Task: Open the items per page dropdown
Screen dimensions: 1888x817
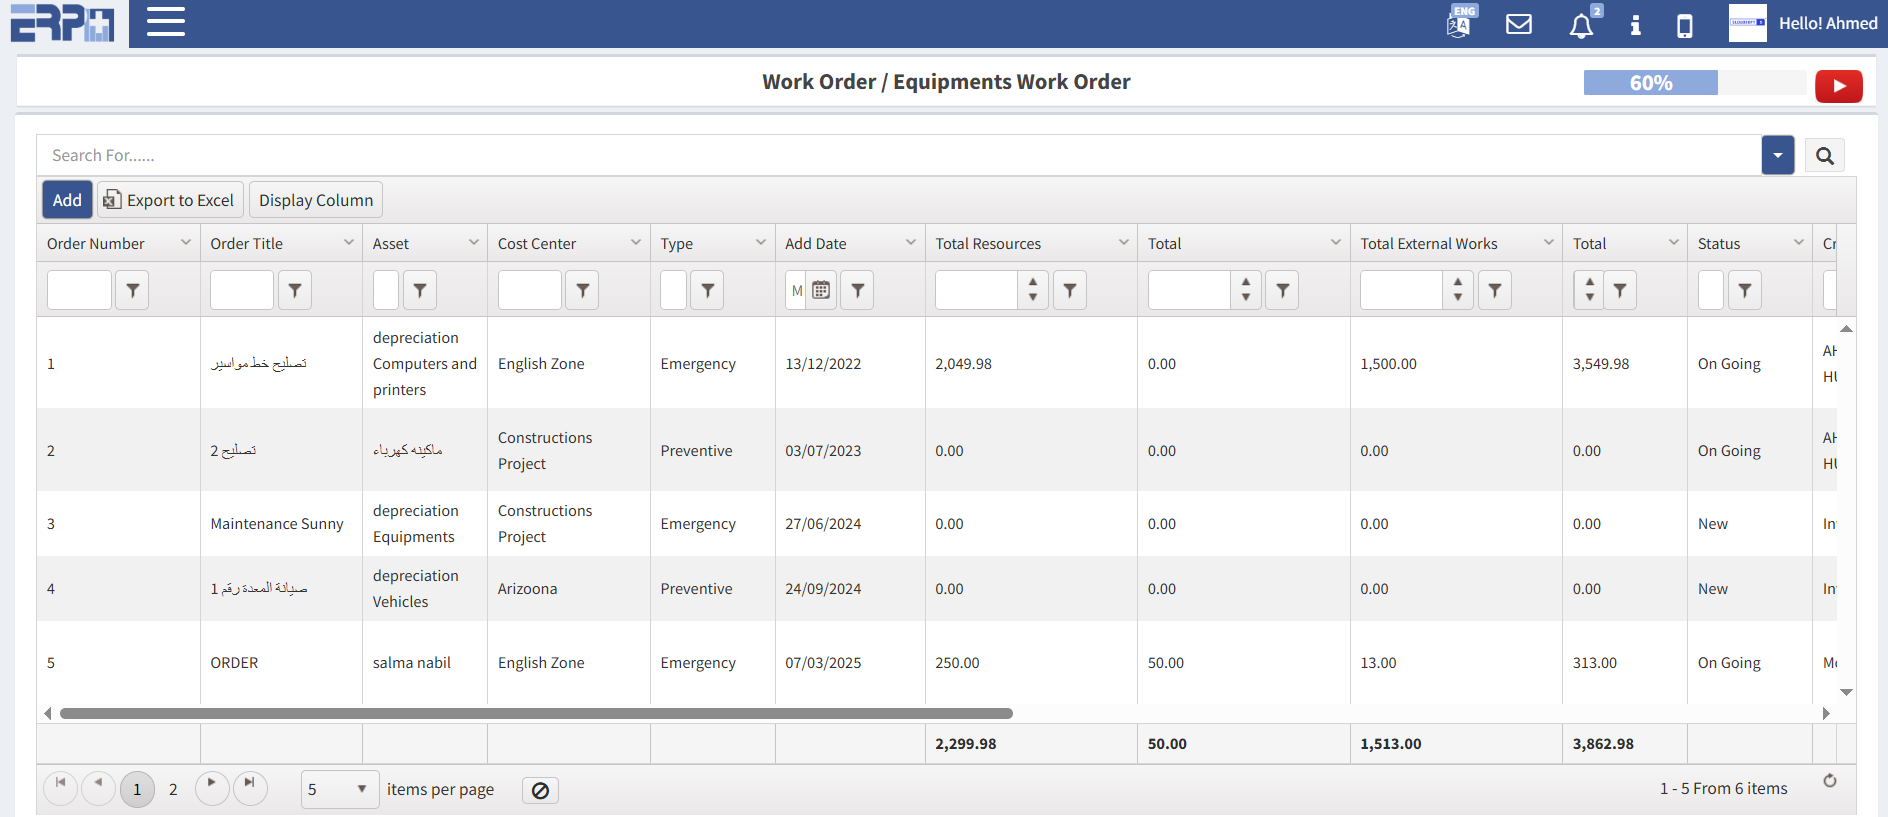Action: pyautogui.click(x=340, y=790)
